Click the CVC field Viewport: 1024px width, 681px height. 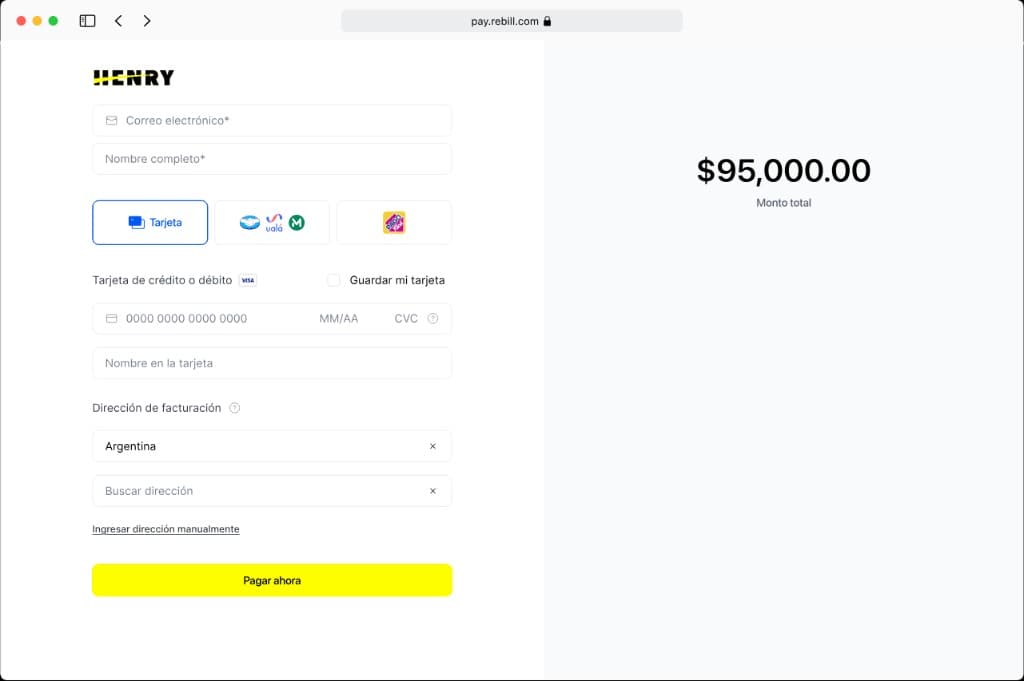coord(406,319)
